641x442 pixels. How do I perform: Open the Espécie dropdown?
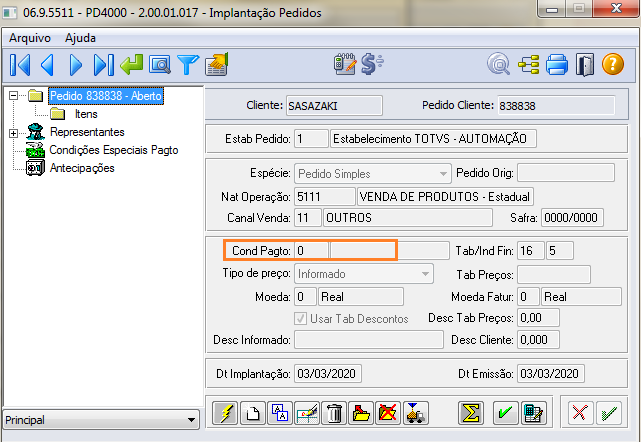tap(443, 174)
